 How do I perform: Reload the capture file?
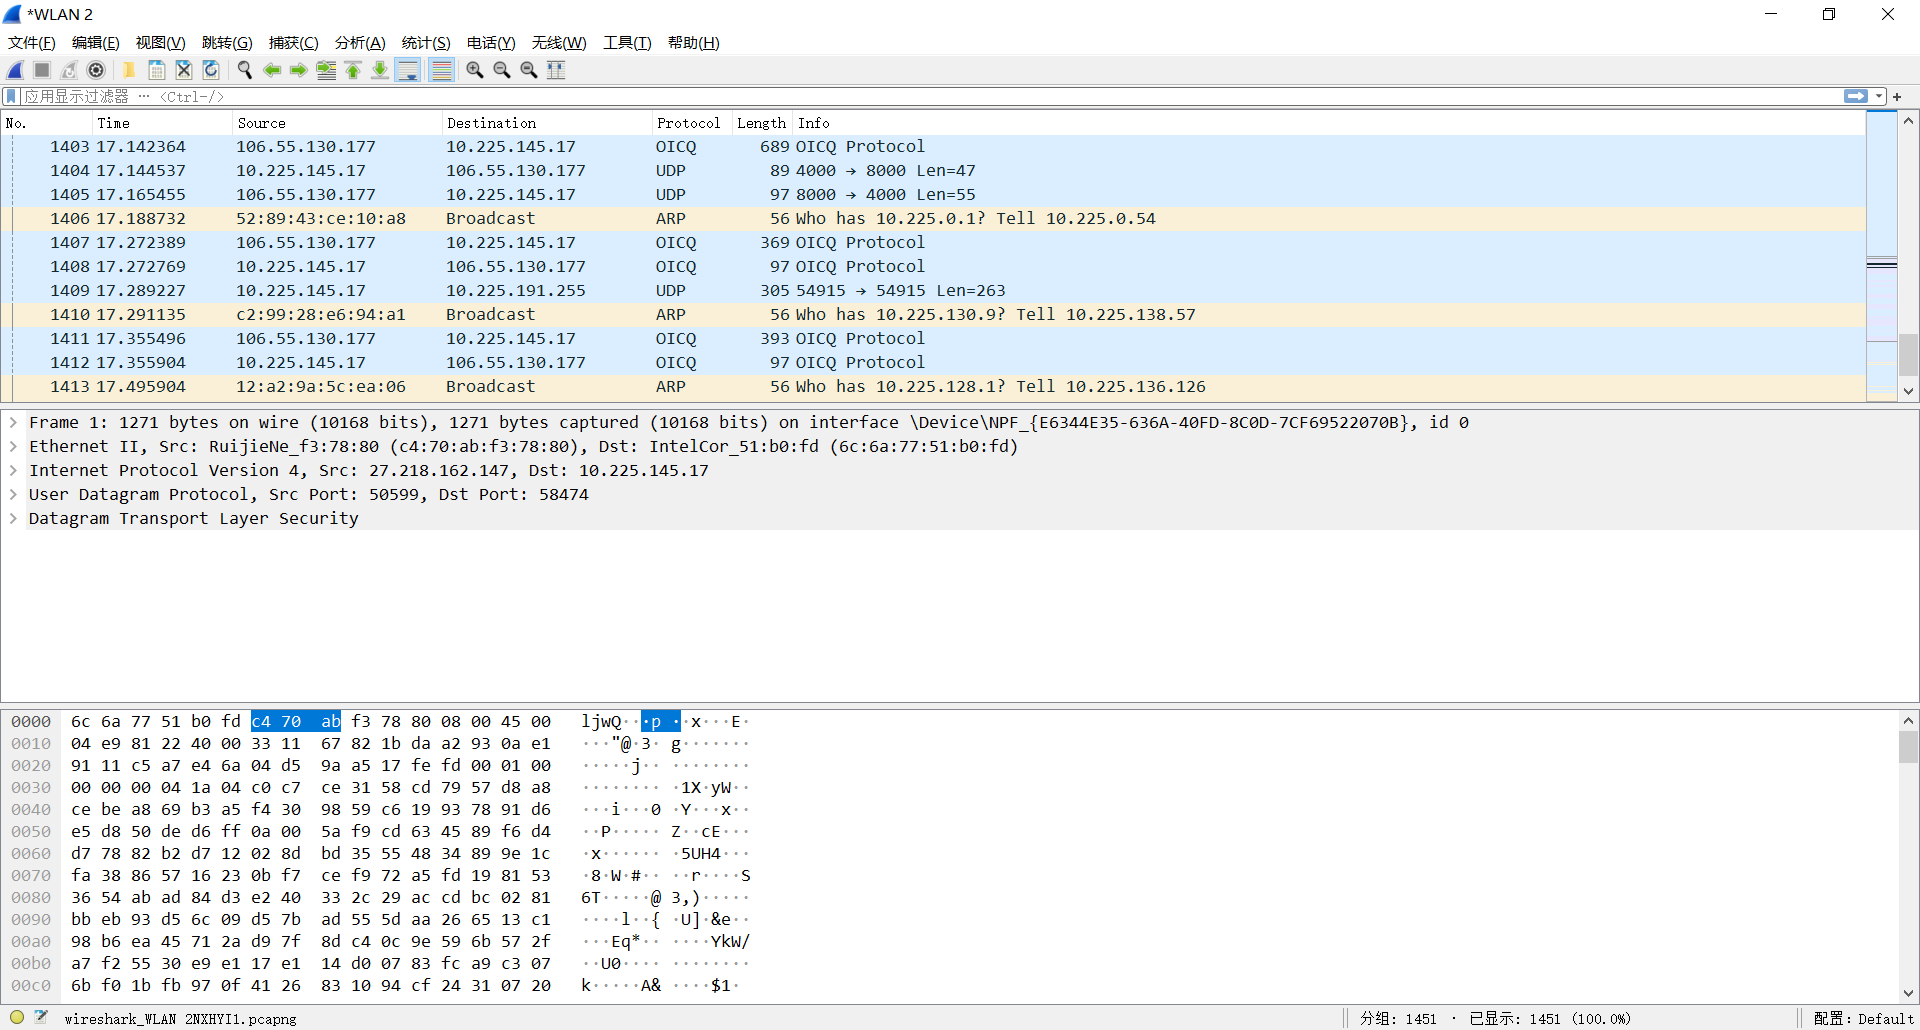pos(211,70)
